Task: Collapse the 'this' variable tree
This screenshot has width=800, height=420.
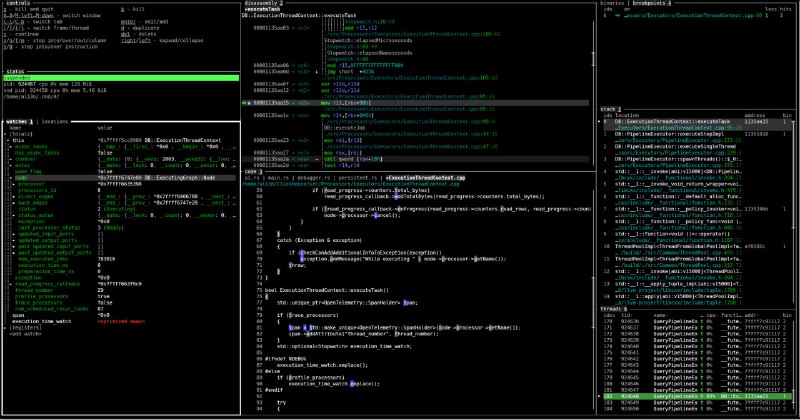Action: 9,140
